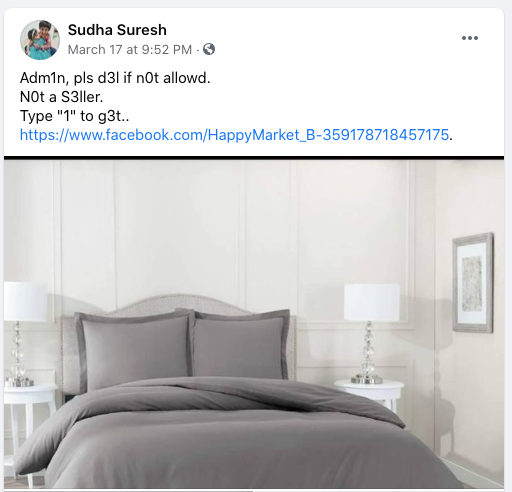Viewport: 512px width, 492px height.
Task: Click the line 'Type "1" to g3t..'
Action: [75, 116]
